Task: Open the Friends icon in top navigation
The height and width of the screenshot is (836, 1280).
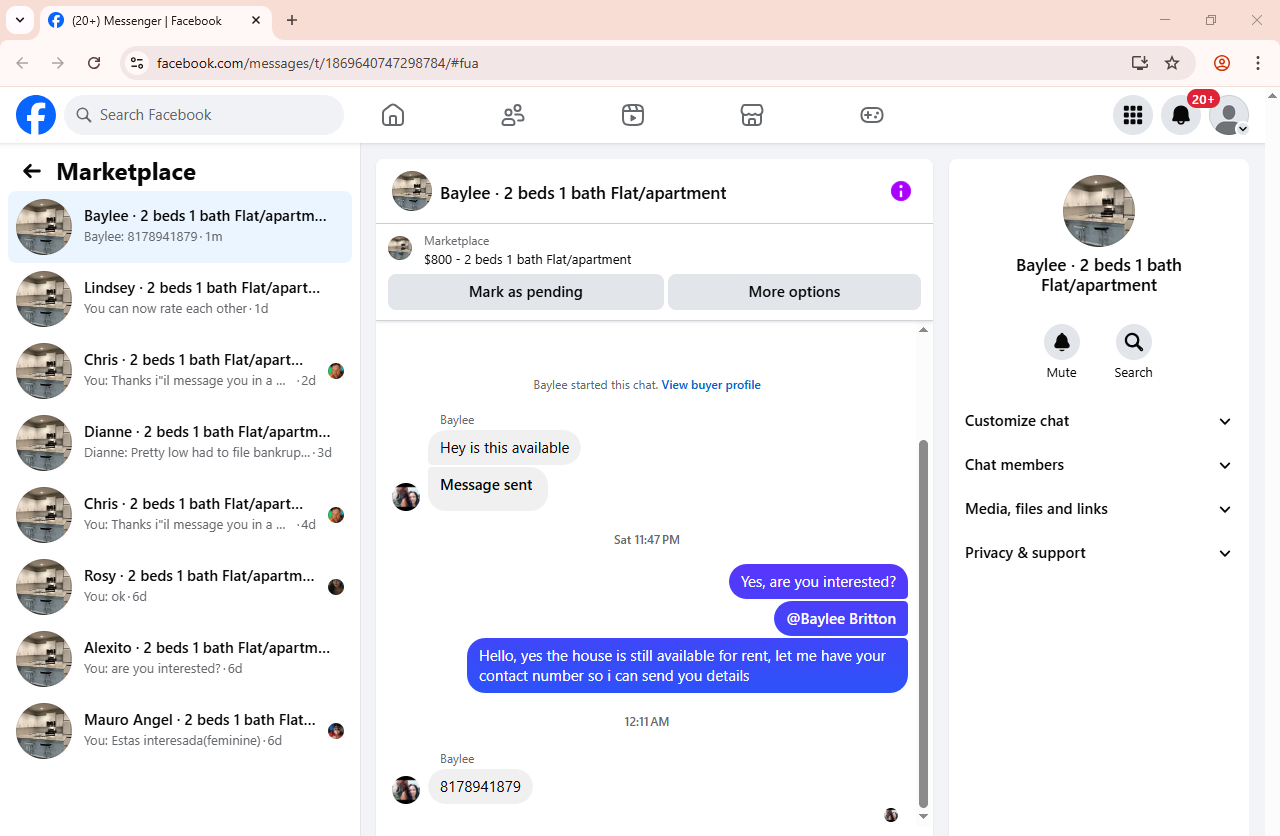Action: [513, 115]
